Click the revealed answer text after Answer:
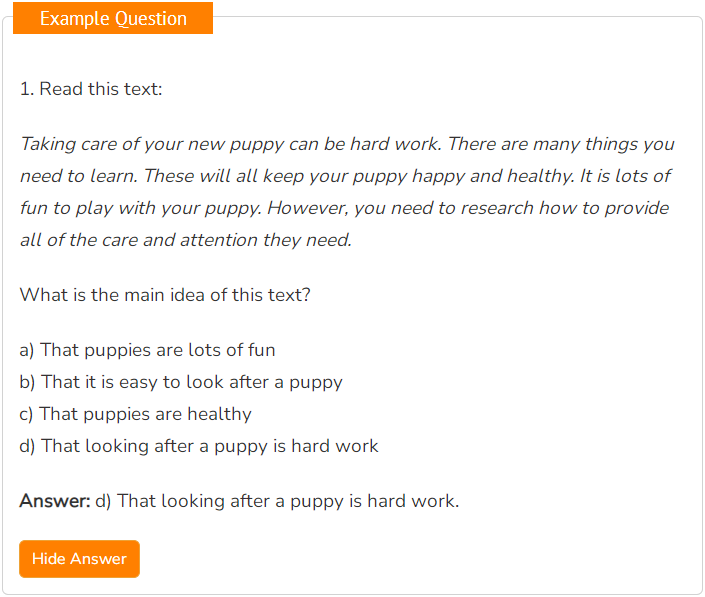The height and width of the screenshot is (597, 705). point(277,501)
